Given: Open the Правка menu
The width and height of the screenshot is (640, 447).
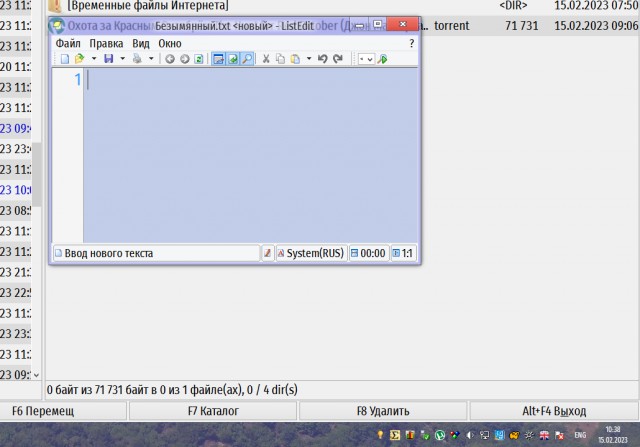Looking at the screenshot, I should pyautogui.click(x=106, y=43).
